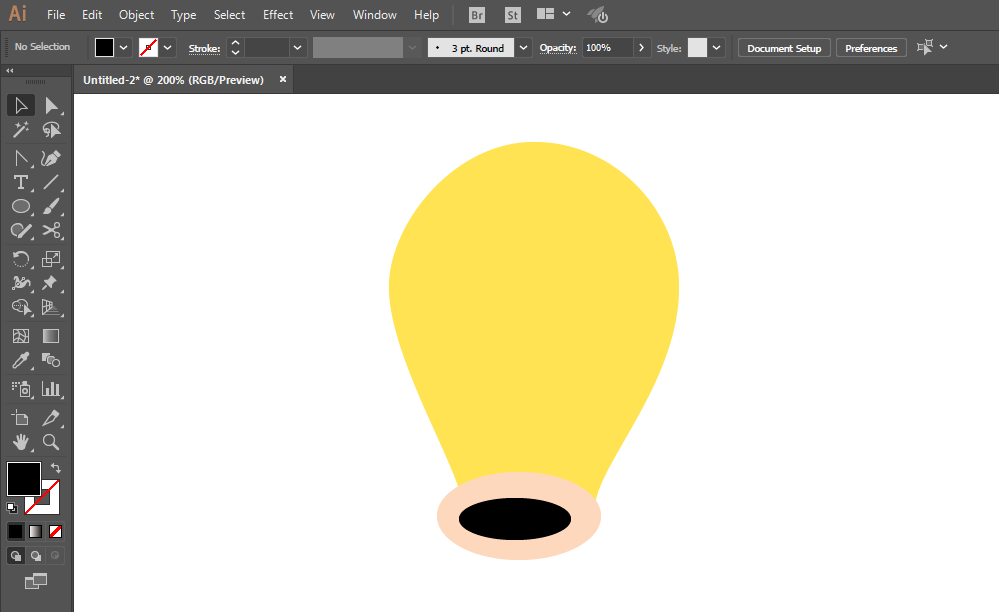Open the fill color dropdown in control bar

[124, 48]
